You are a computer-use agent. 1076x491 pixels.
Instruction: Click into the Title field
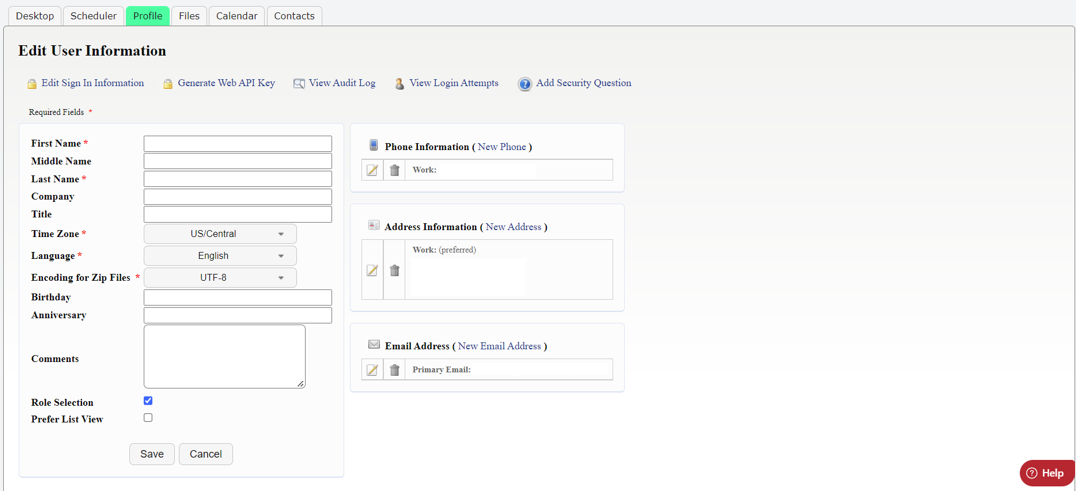tap(237, 215)
